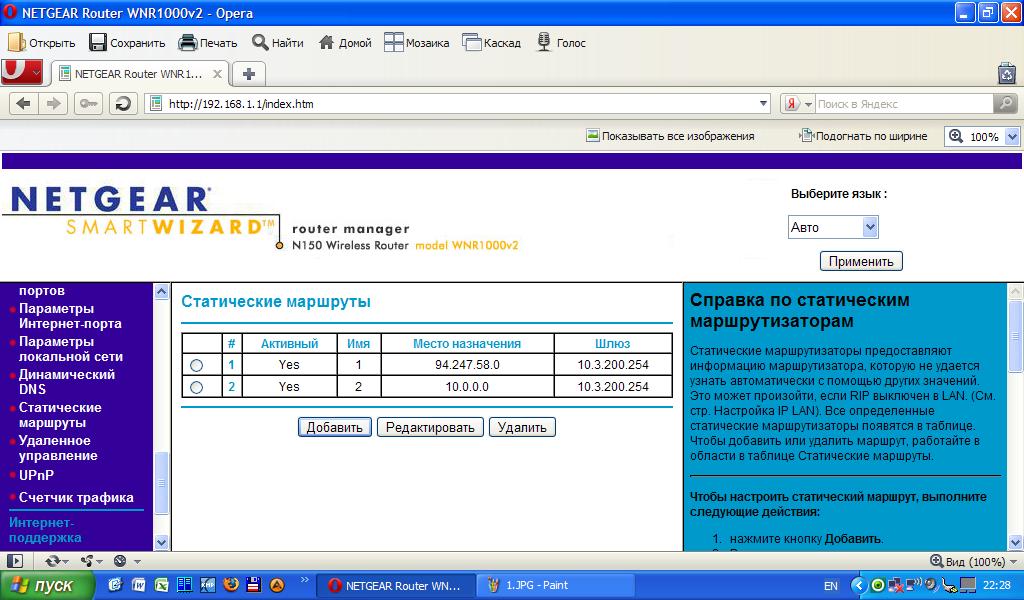This screenshot has width=1024, height=600.
Task: Select radio button for route 2
Action: [196, 387]
